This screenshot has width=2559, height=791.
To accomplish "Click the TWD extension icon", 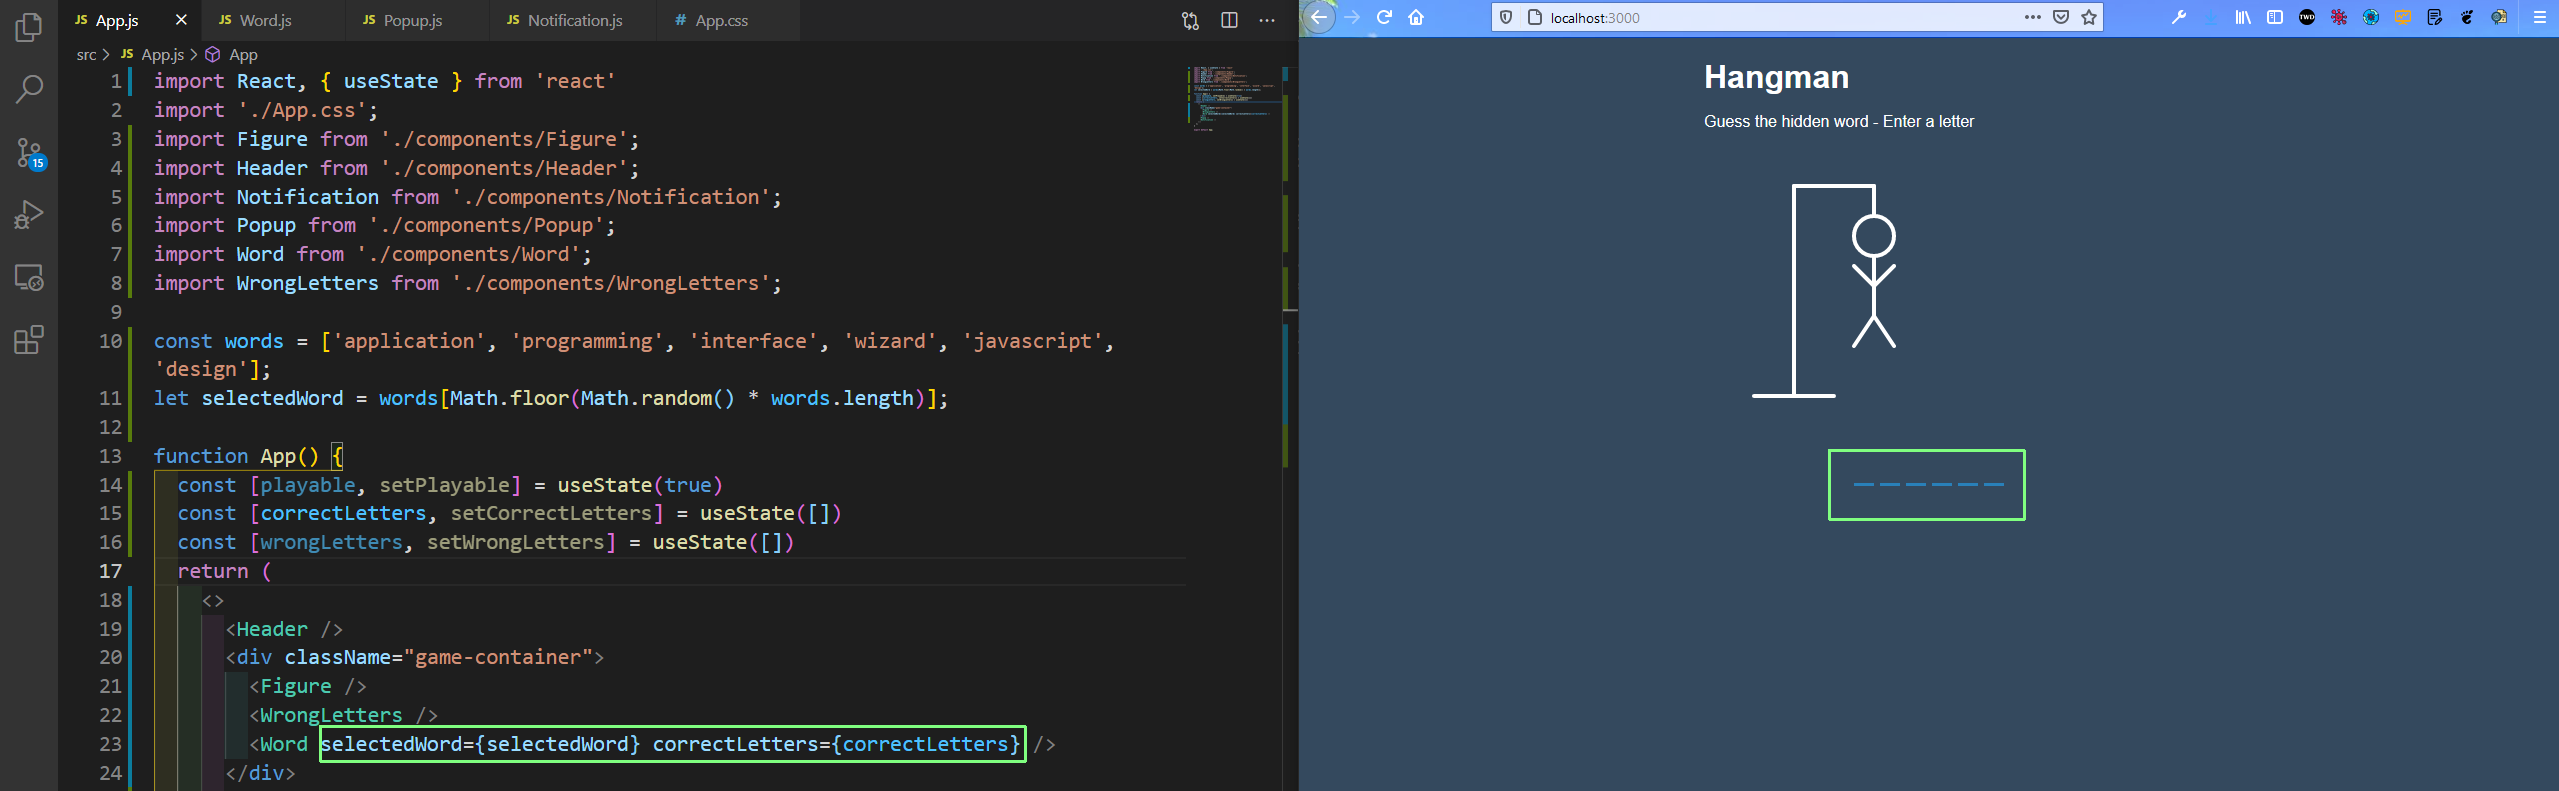I will [2307, 17].
